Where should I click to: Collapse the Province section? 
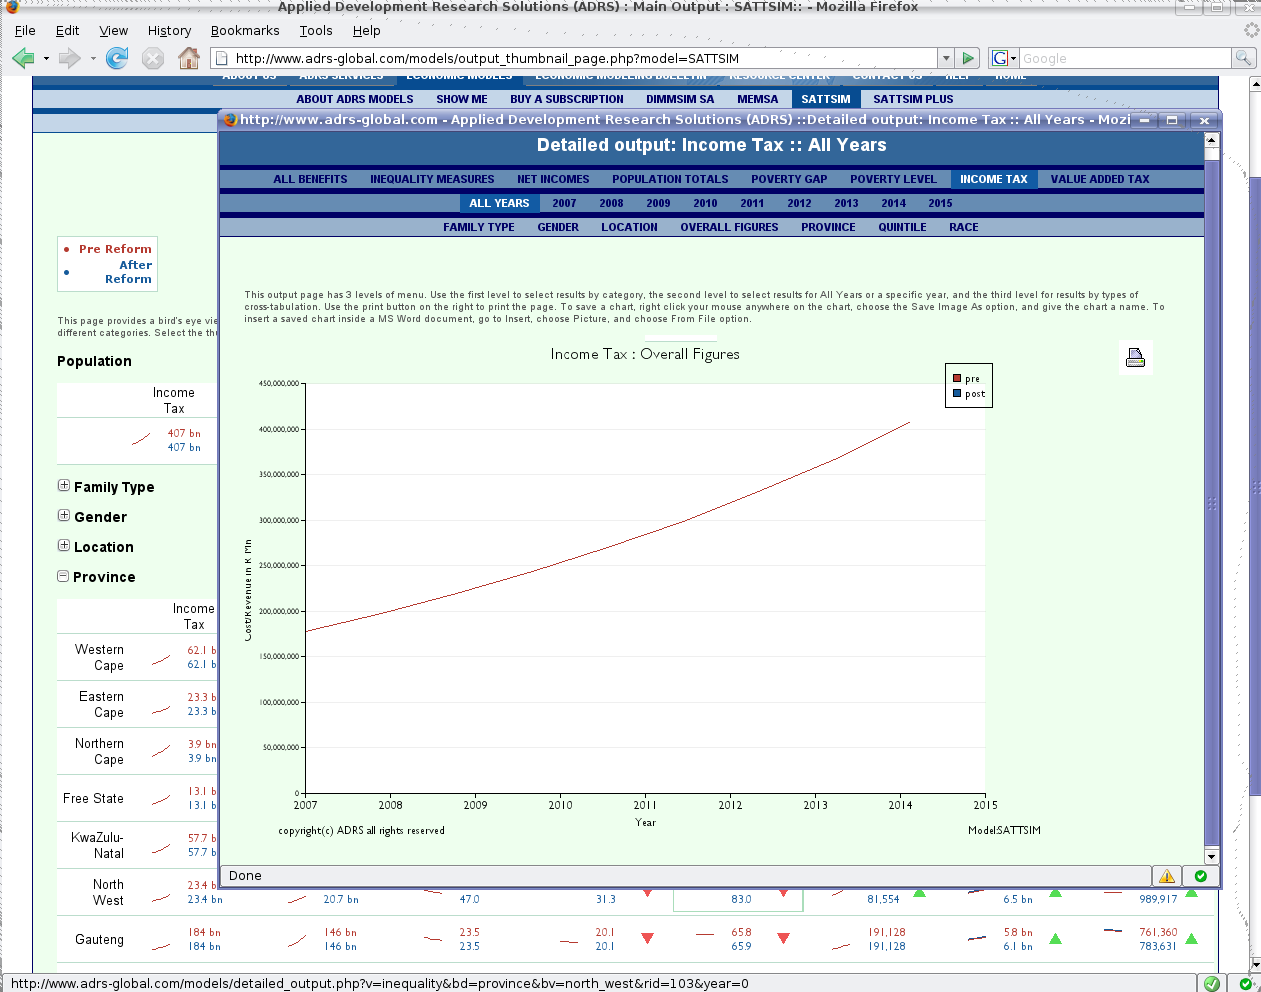point(64,576)
